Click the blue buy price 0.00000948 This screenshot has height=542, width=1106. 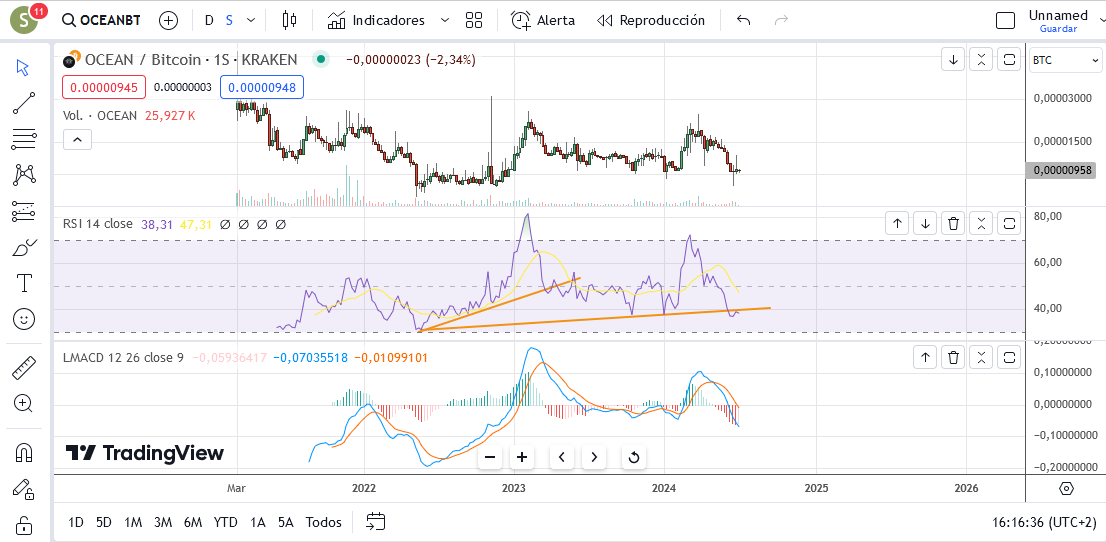(262, 87)
